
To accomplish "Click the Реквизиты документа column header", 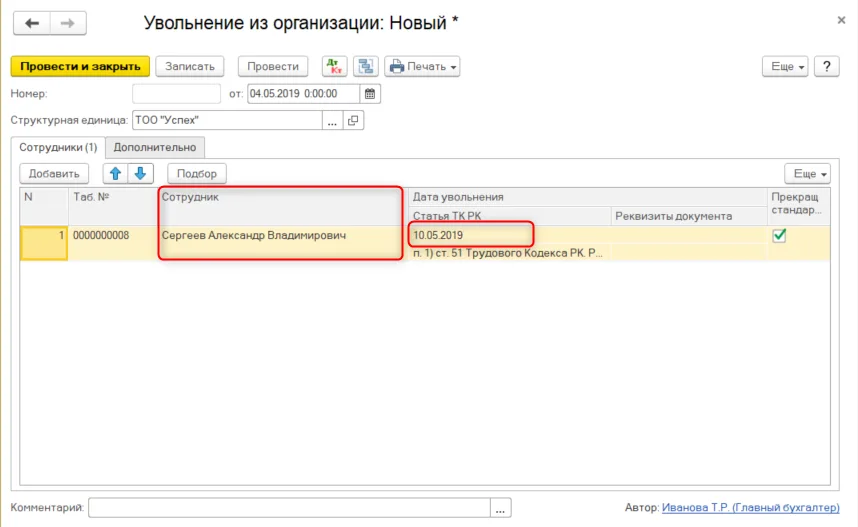I will click(689, 216).
